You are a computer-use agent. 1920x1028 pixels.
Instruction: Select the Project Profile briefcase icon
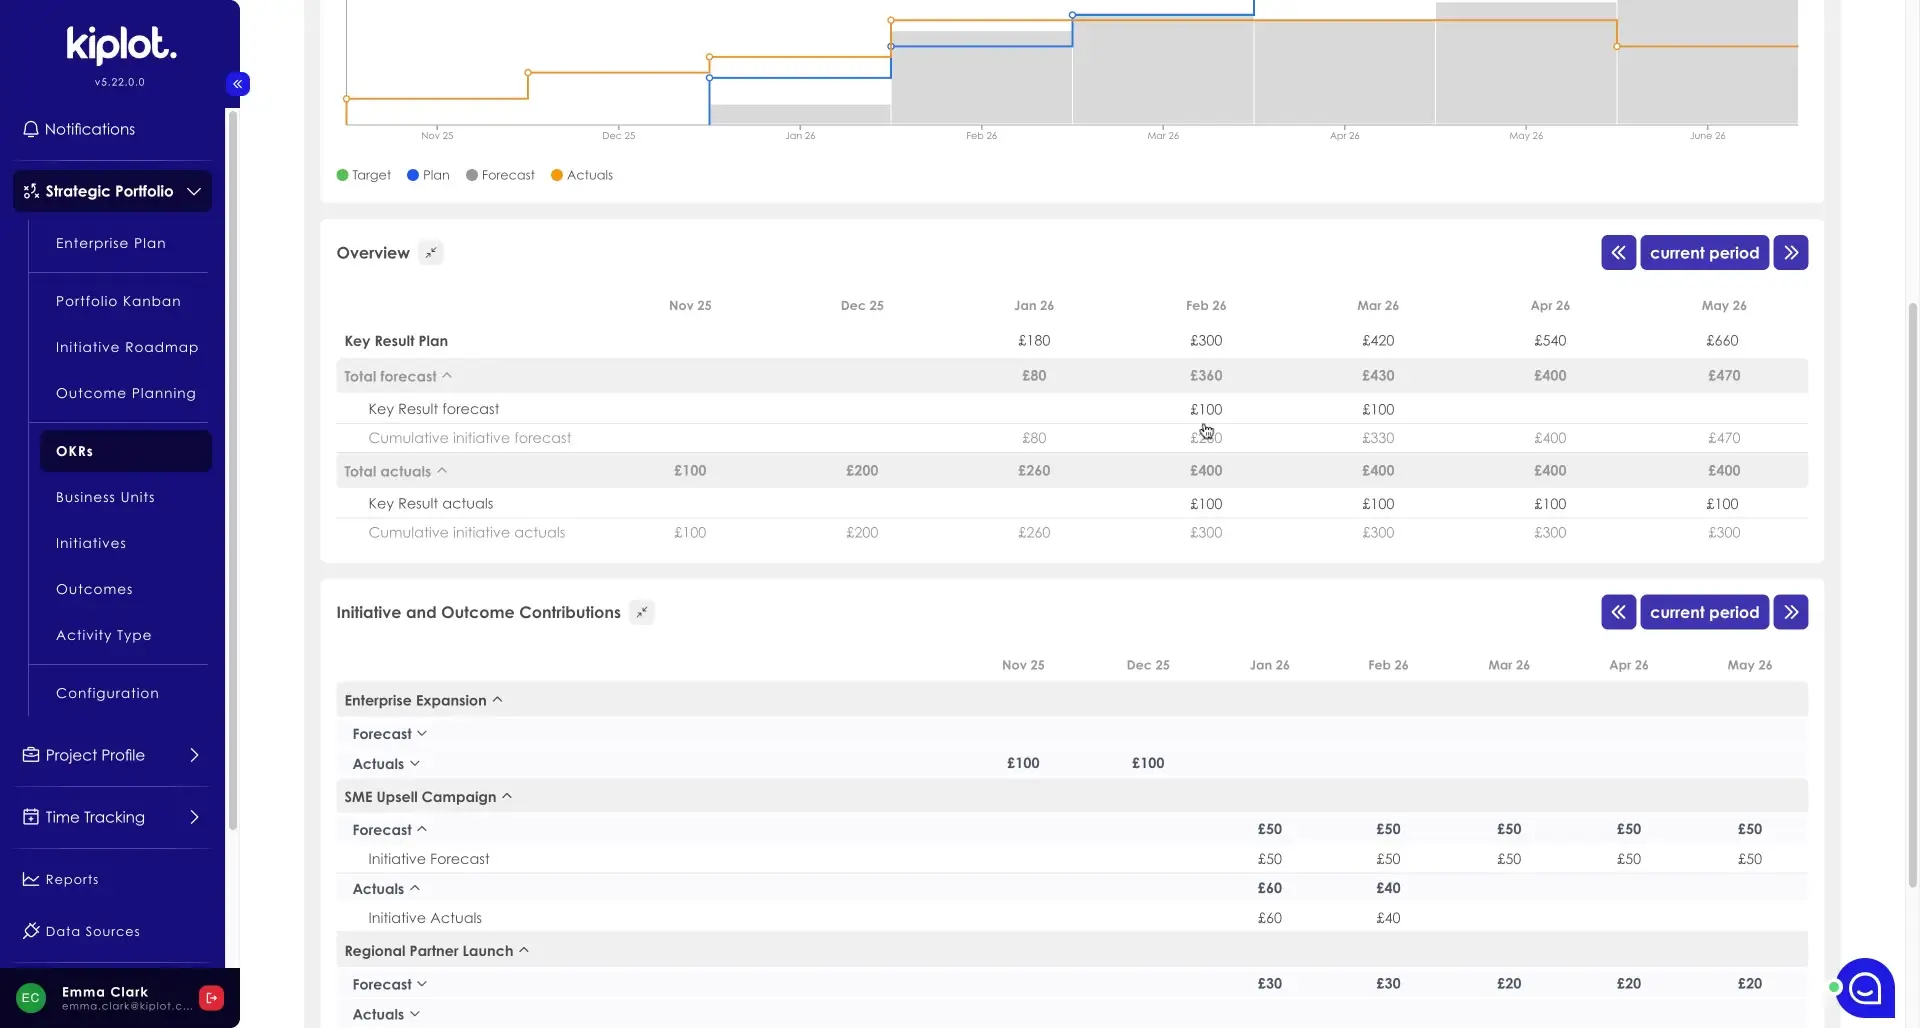pos(29,755)
